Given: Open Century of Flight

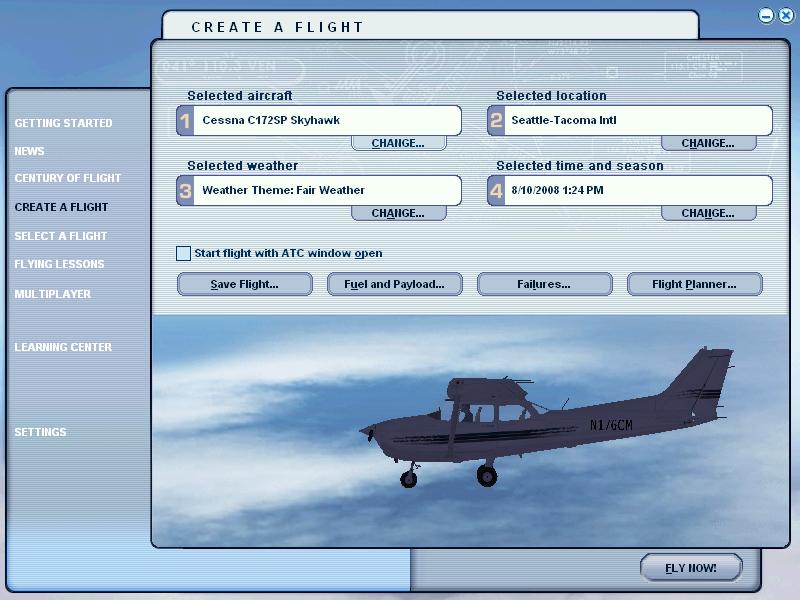Looking at the screenshot, I should (67, 178).
